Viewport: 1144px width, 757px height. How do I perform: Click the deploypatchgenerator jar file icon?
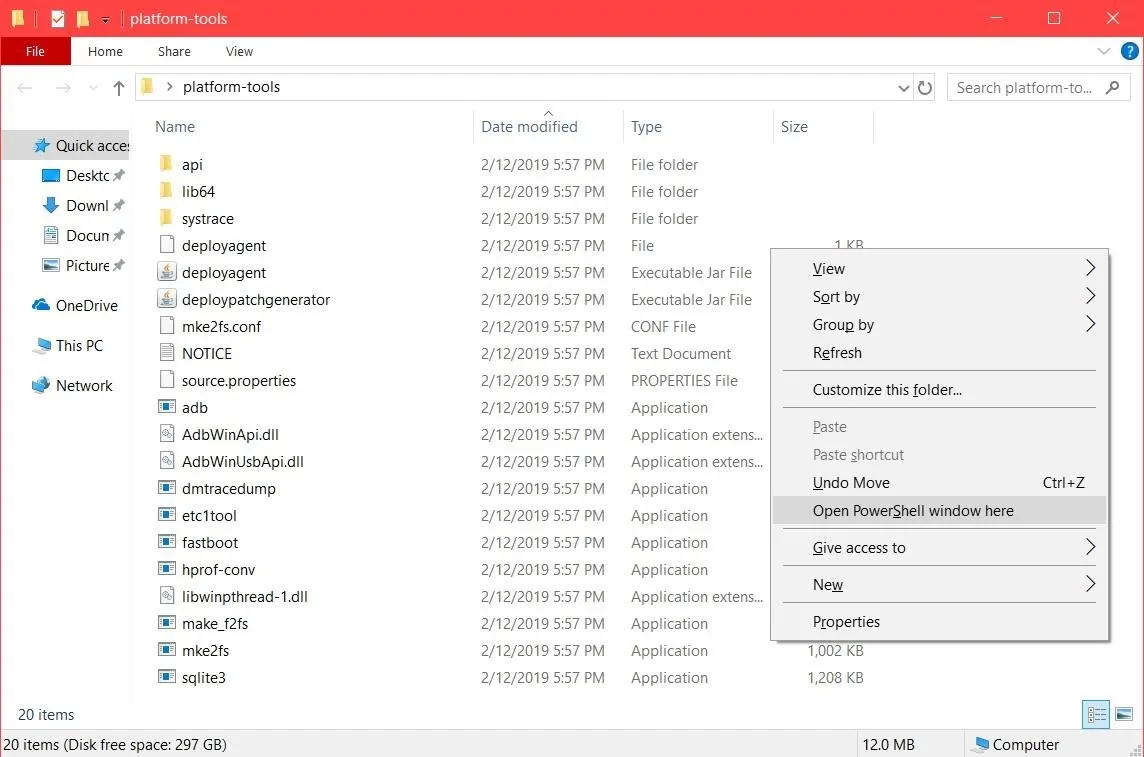(x=167, y=298)
